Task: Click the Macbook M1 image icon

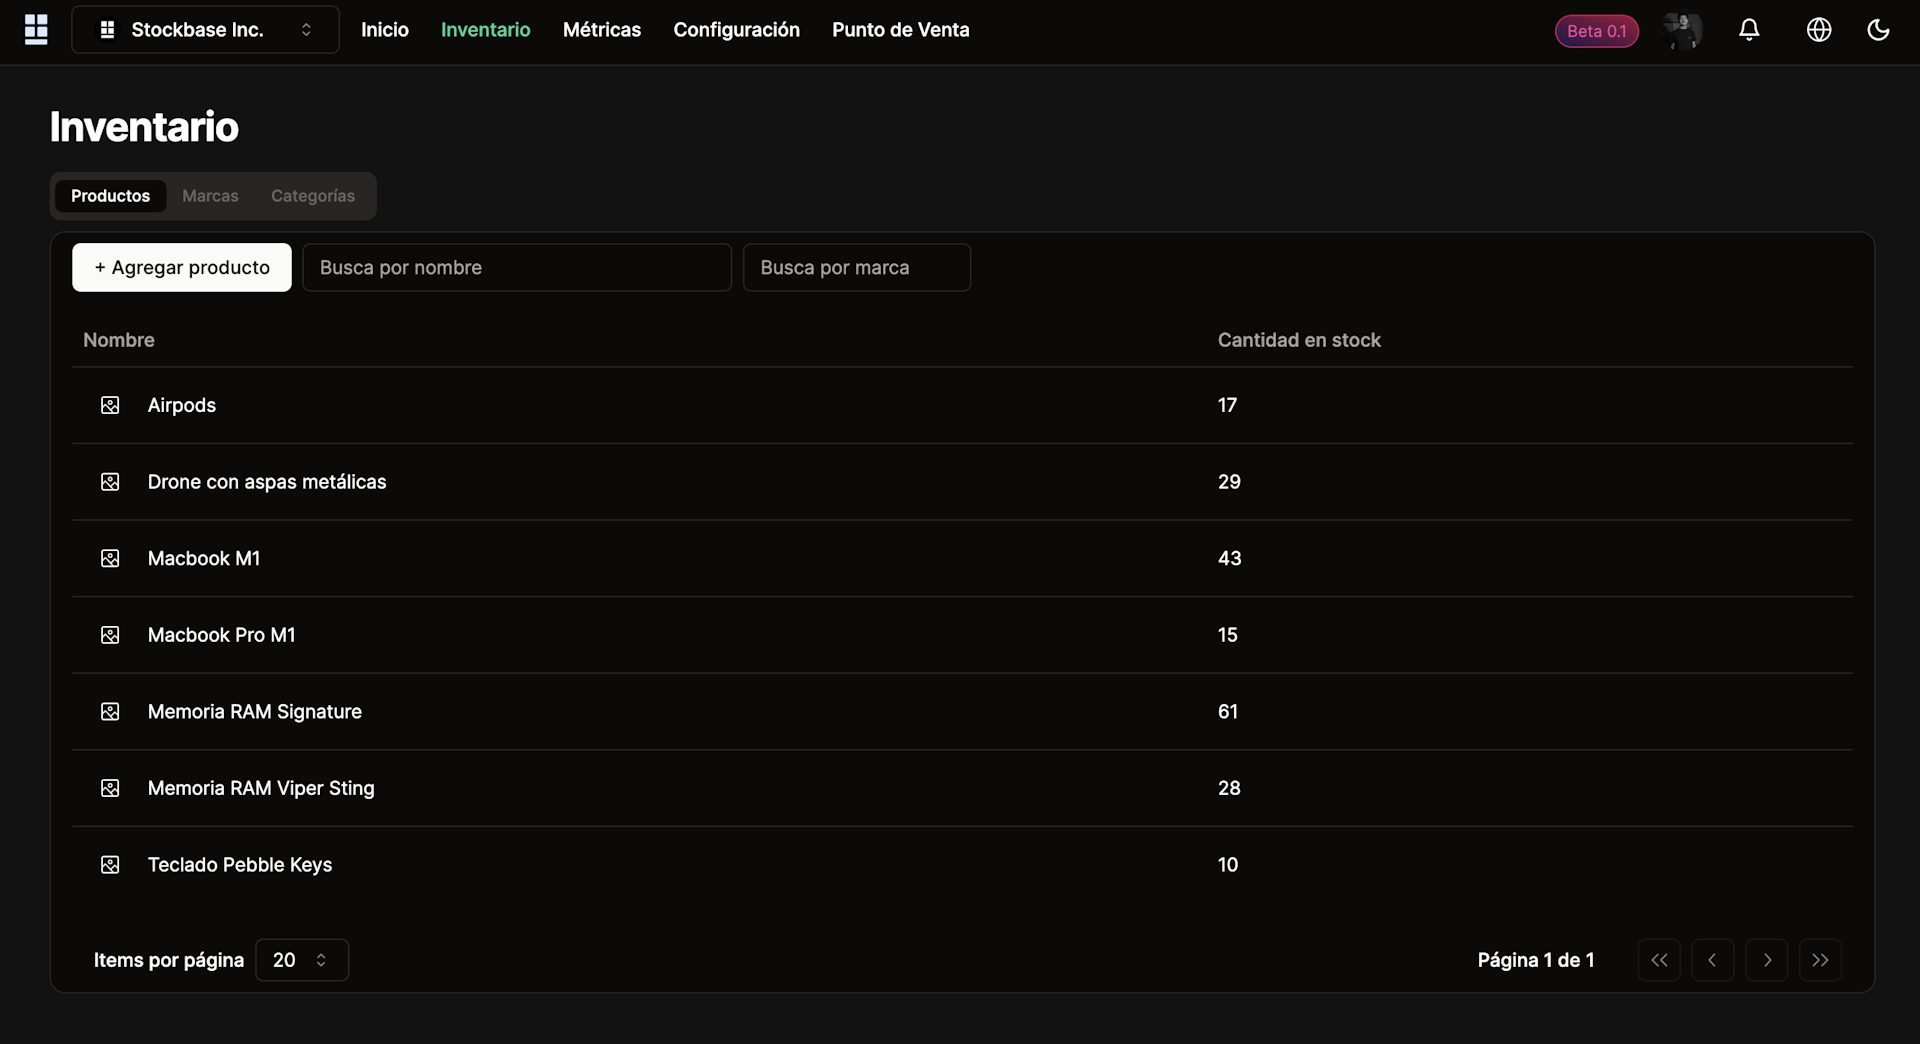Action: tap(110, 558)
